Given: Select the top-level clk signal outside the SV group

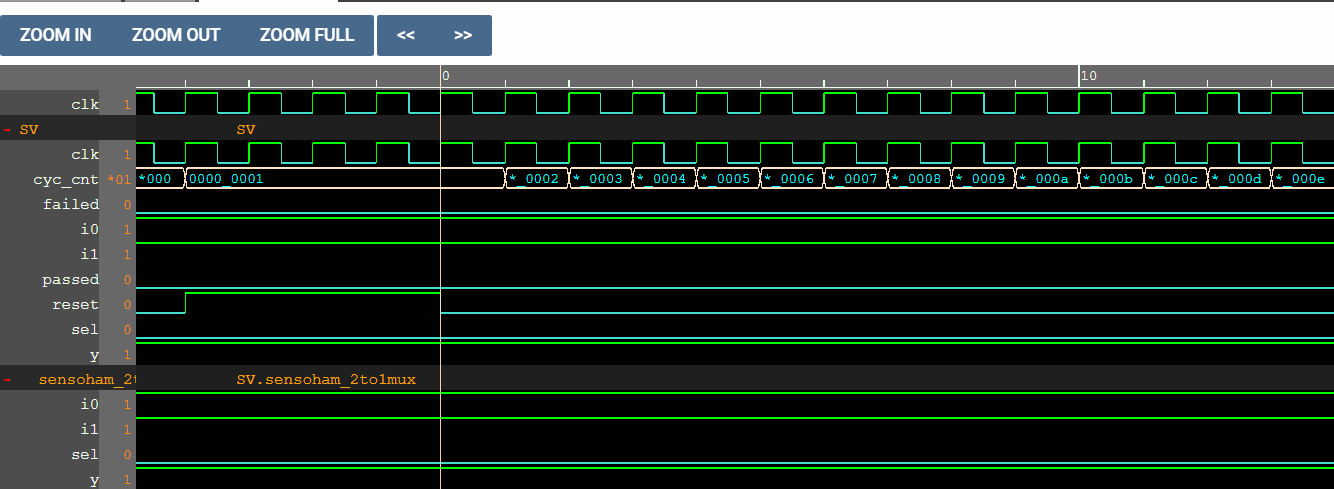Looking at the screenshot, I should [x=85, y=104].
